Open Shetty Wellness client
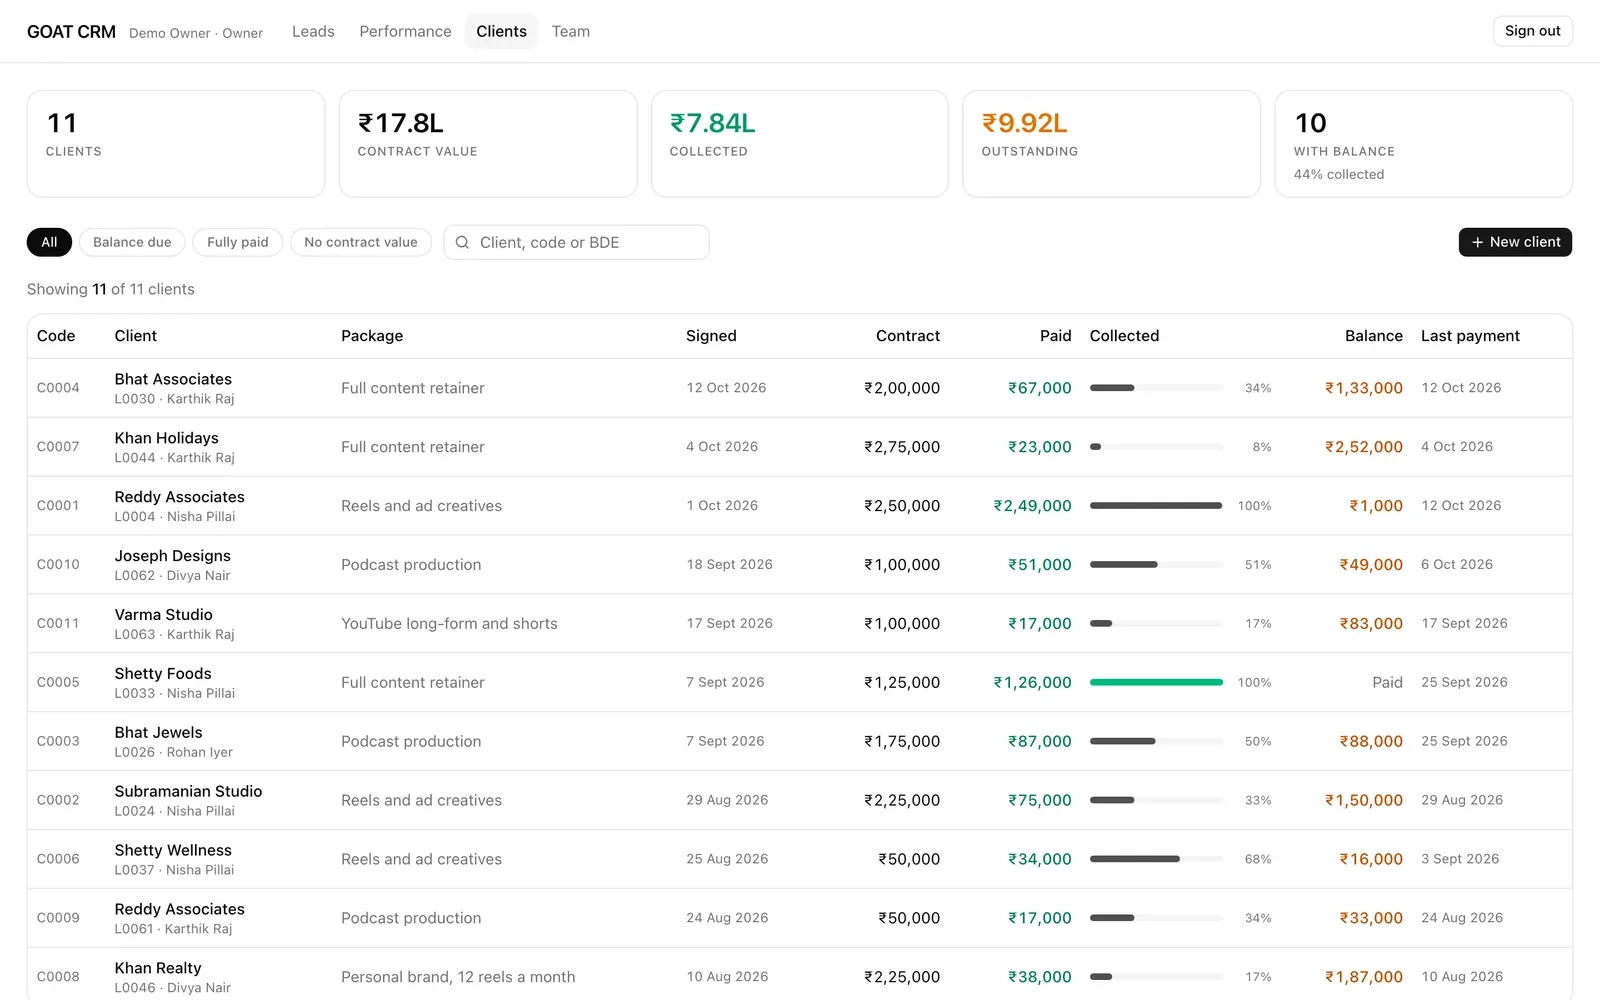This screenshot has height=1000, width=1600. click(173, 851)
